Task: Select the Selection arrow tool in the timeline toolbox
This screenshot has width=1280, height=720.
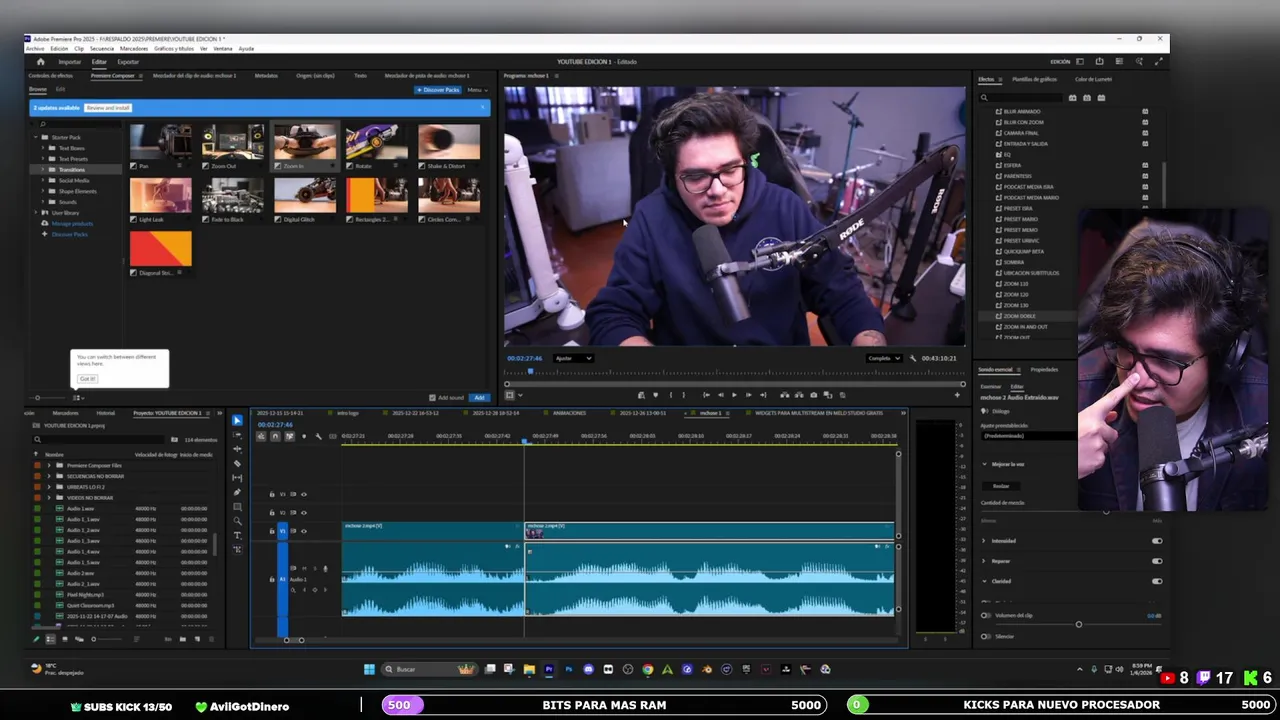Action: point(237,421)
